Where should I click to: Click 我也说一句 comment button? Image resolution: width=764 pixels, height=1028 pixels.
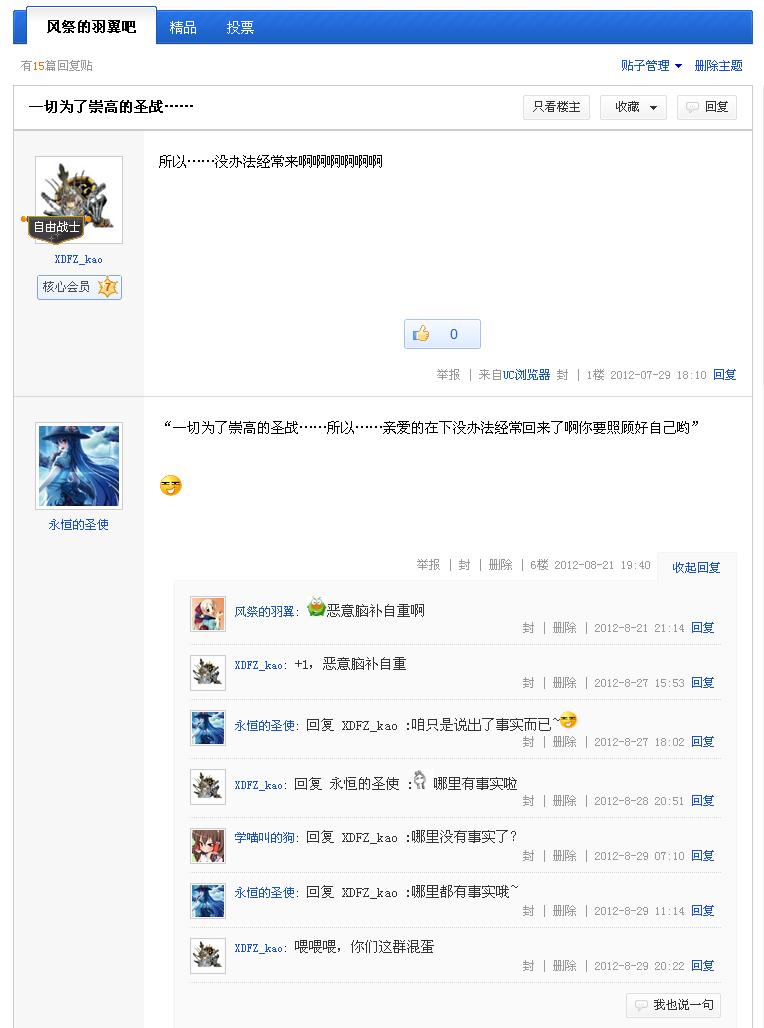coord(674,1004)
